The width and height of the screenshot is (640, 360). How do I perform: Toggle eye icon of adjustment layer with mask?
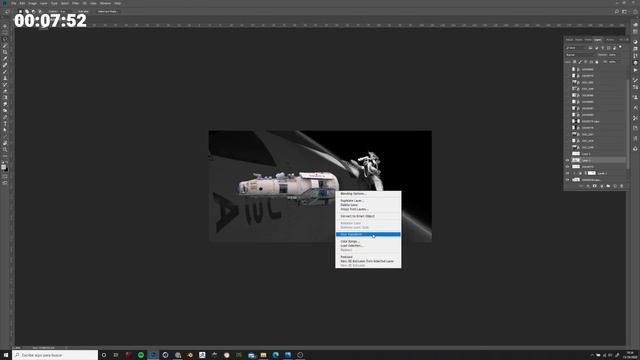click(x=567, y=173)
